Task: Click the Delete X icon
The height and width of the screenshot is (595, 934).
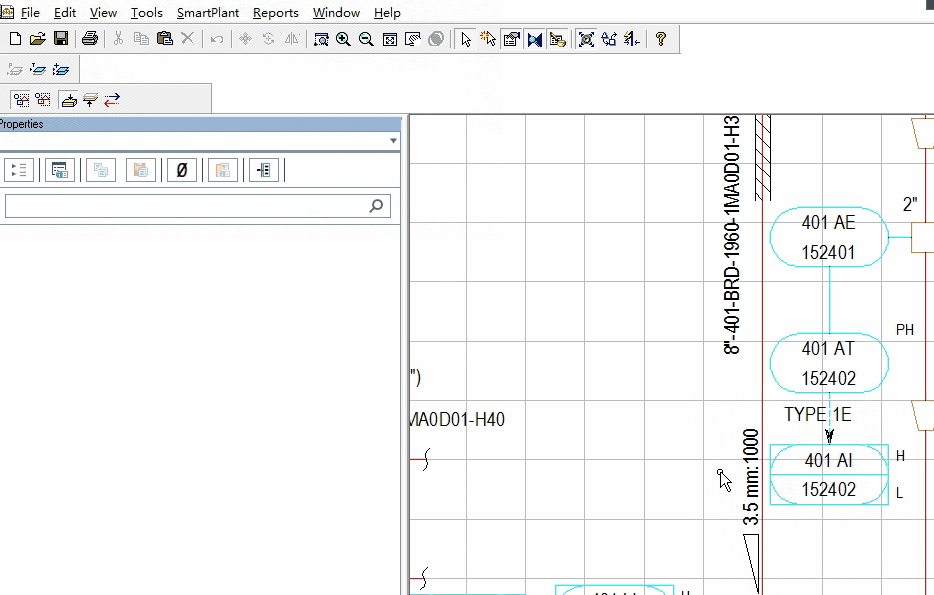Action: click(188, 39)
